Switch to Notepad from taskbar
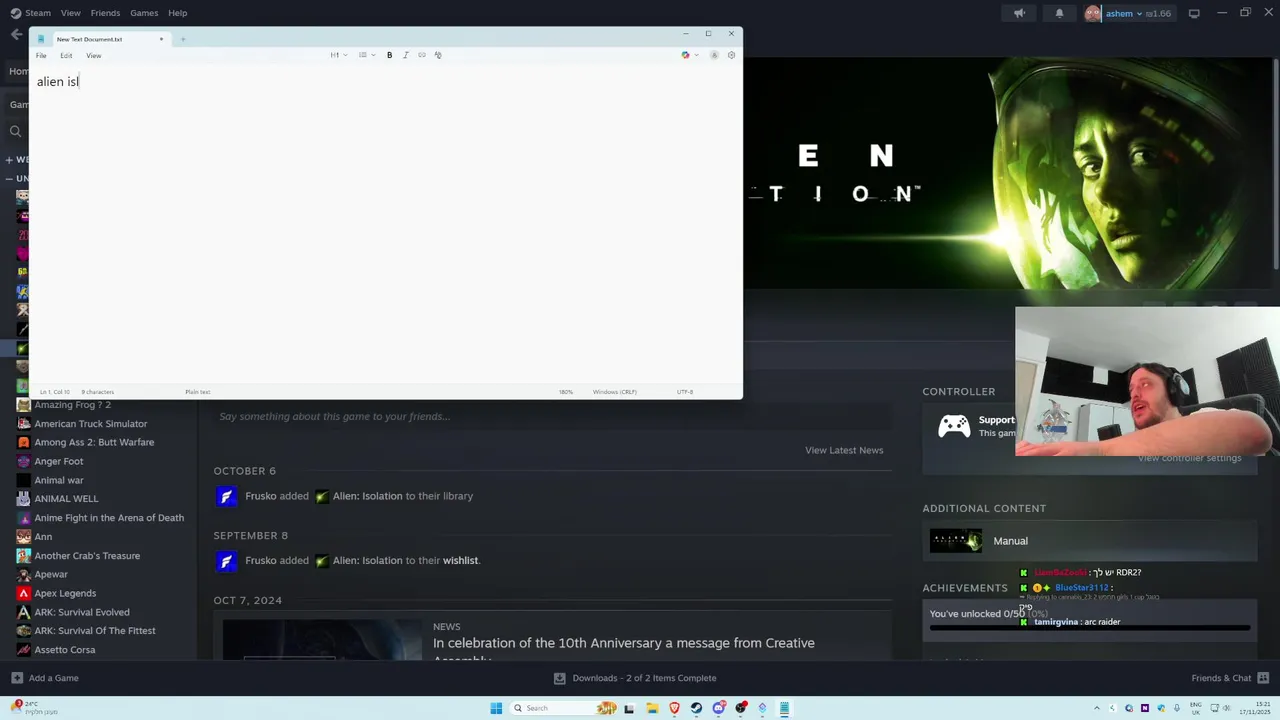1280x720 pixels. [785, 708]
